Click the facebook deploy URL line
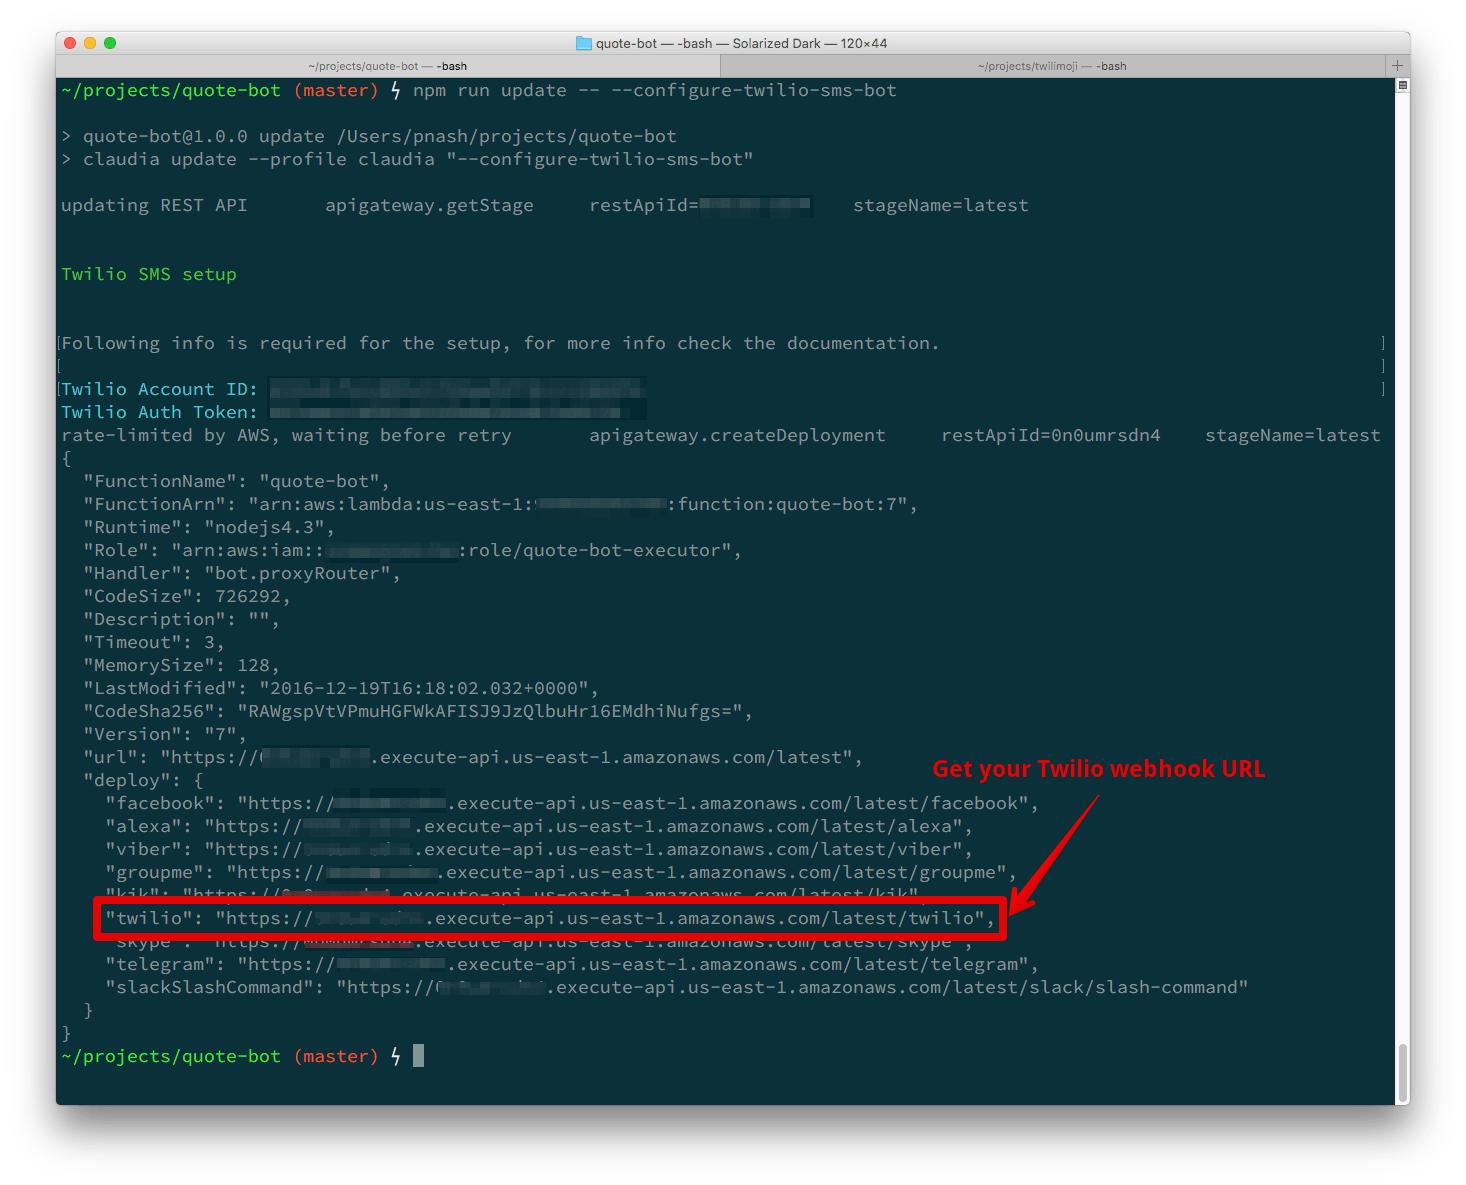The height and width of the screenshot is (1185, 1466). 572,803
